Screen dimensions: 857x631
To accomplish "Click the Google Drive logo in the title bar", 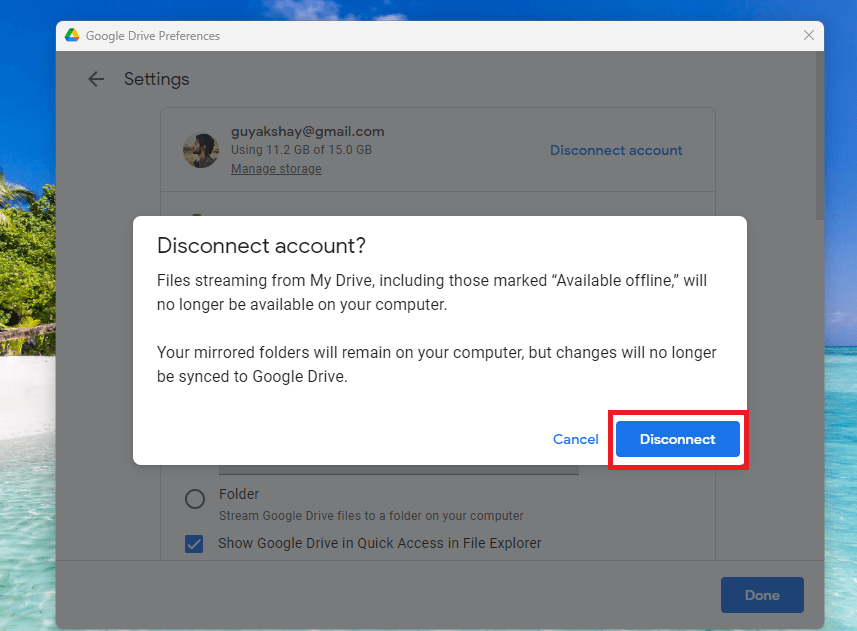I will [x=71, y=35].
